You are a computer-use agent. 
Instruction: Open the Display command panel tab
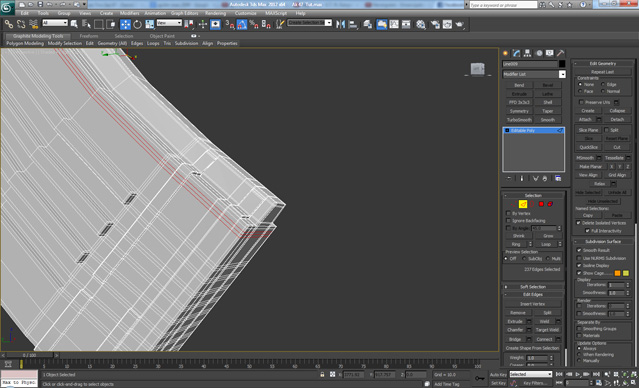coord(550,53)
